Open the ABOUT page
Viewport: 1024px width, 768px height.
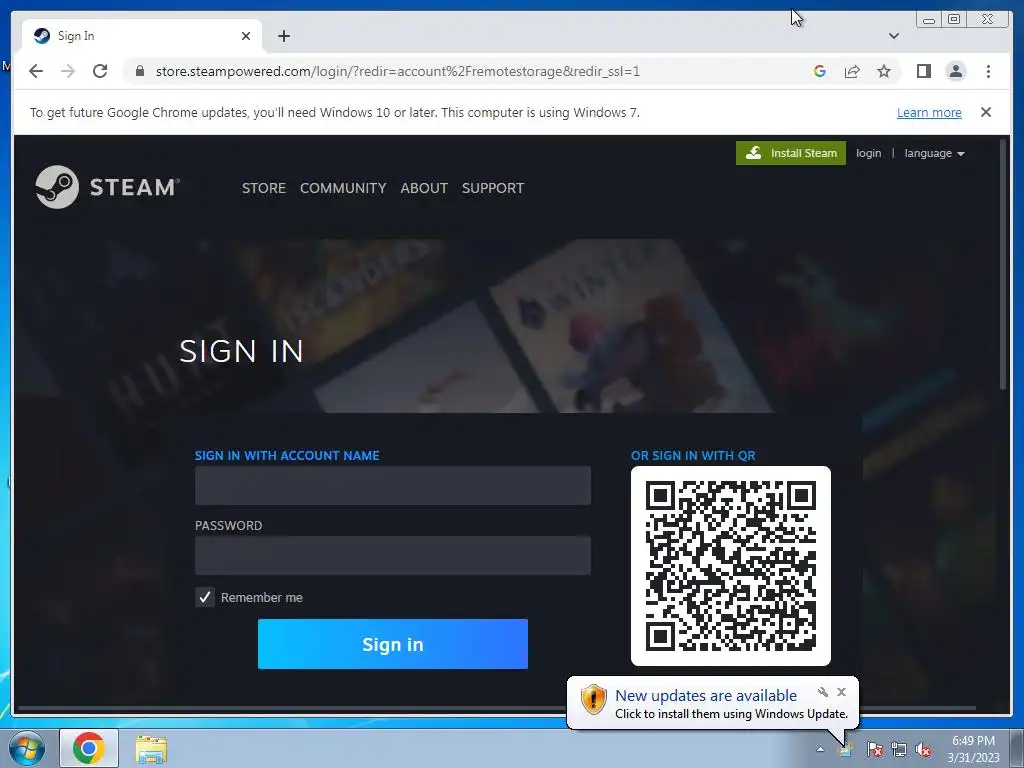[x=424, y=188]
